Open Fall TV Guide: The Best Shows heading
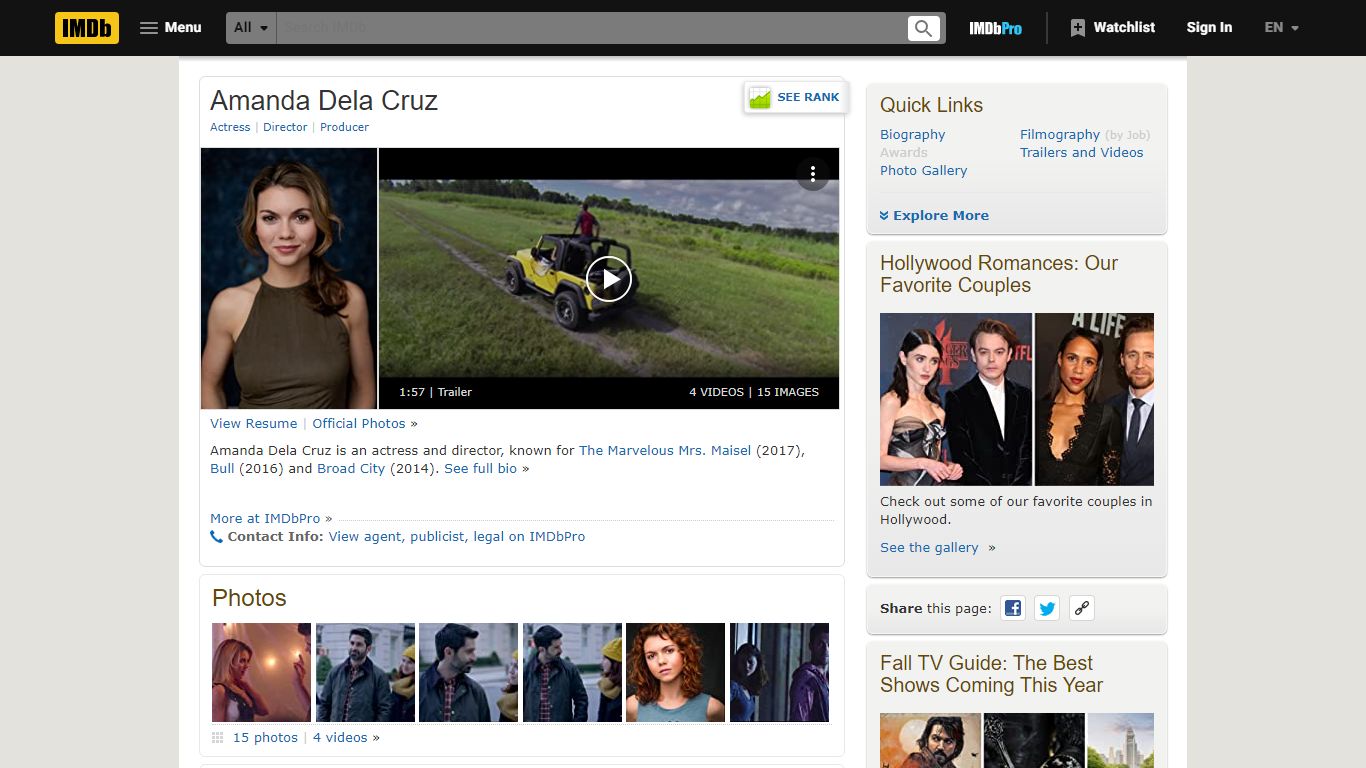Viewport: 1366px width, 768px height. pos(991,674)
